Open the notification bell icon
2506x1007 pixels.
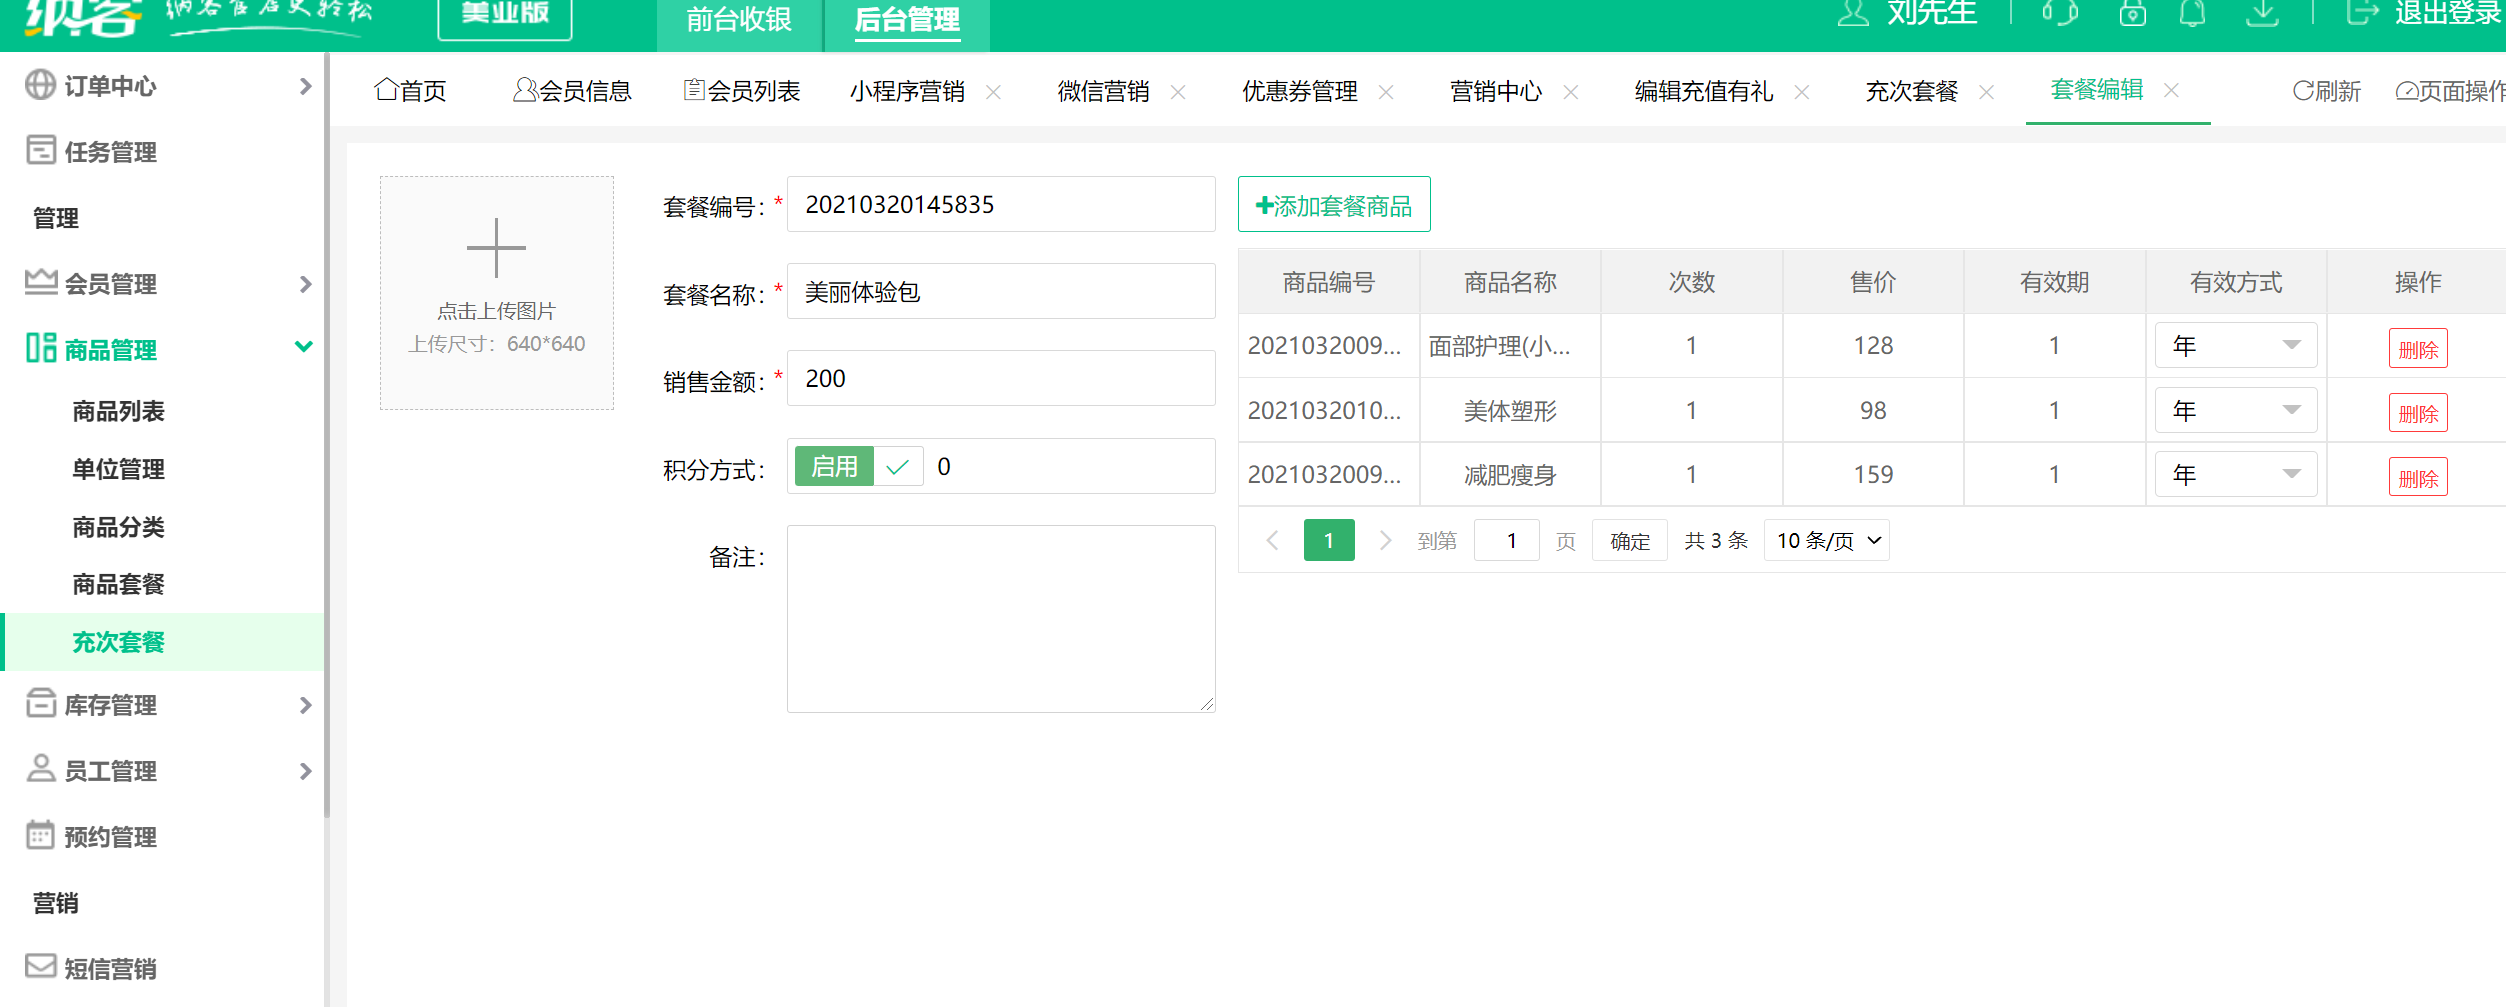pyautogui.click(x=2192, y=13)
